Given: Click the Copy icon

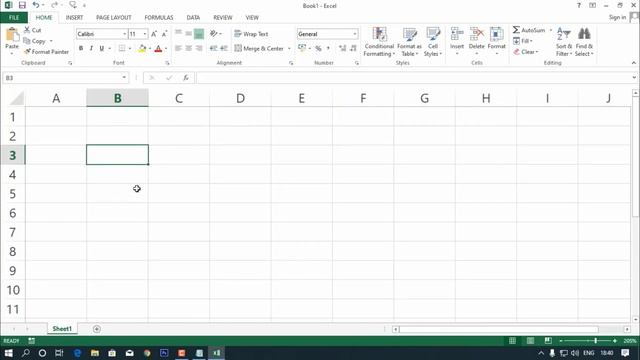Looking at the screenshot, I should coord(27,41).
